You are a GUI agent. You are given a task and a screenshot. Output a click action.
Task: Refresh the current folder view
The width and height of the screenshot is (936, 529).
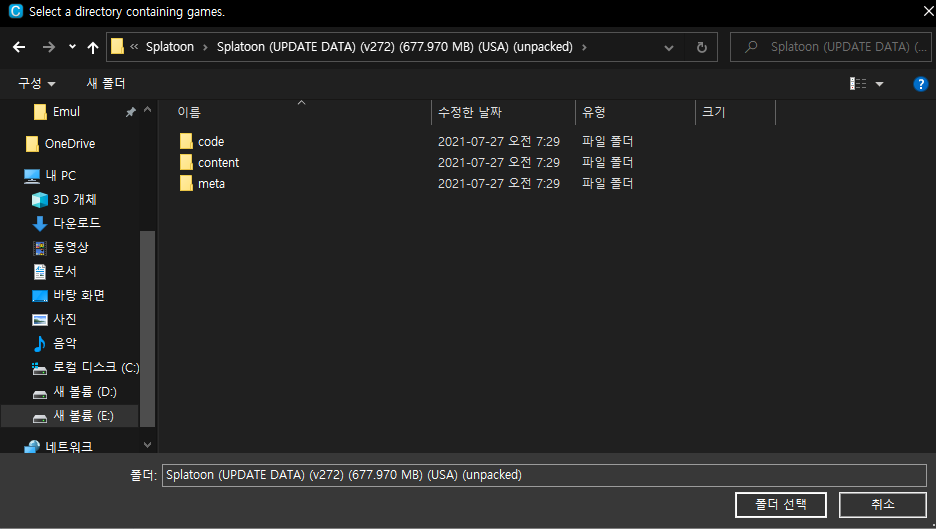702,47
